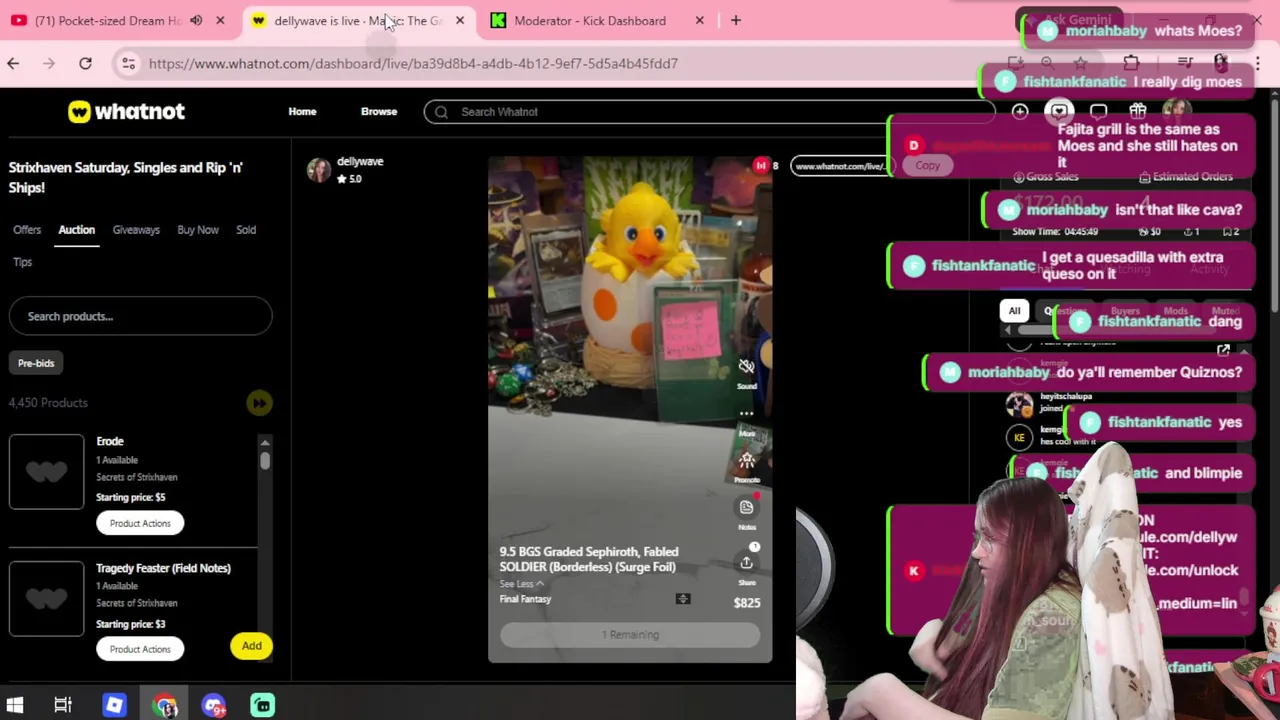Open the heart message icon in the header
This screenshot has width=1280, height=720.
1059,112
